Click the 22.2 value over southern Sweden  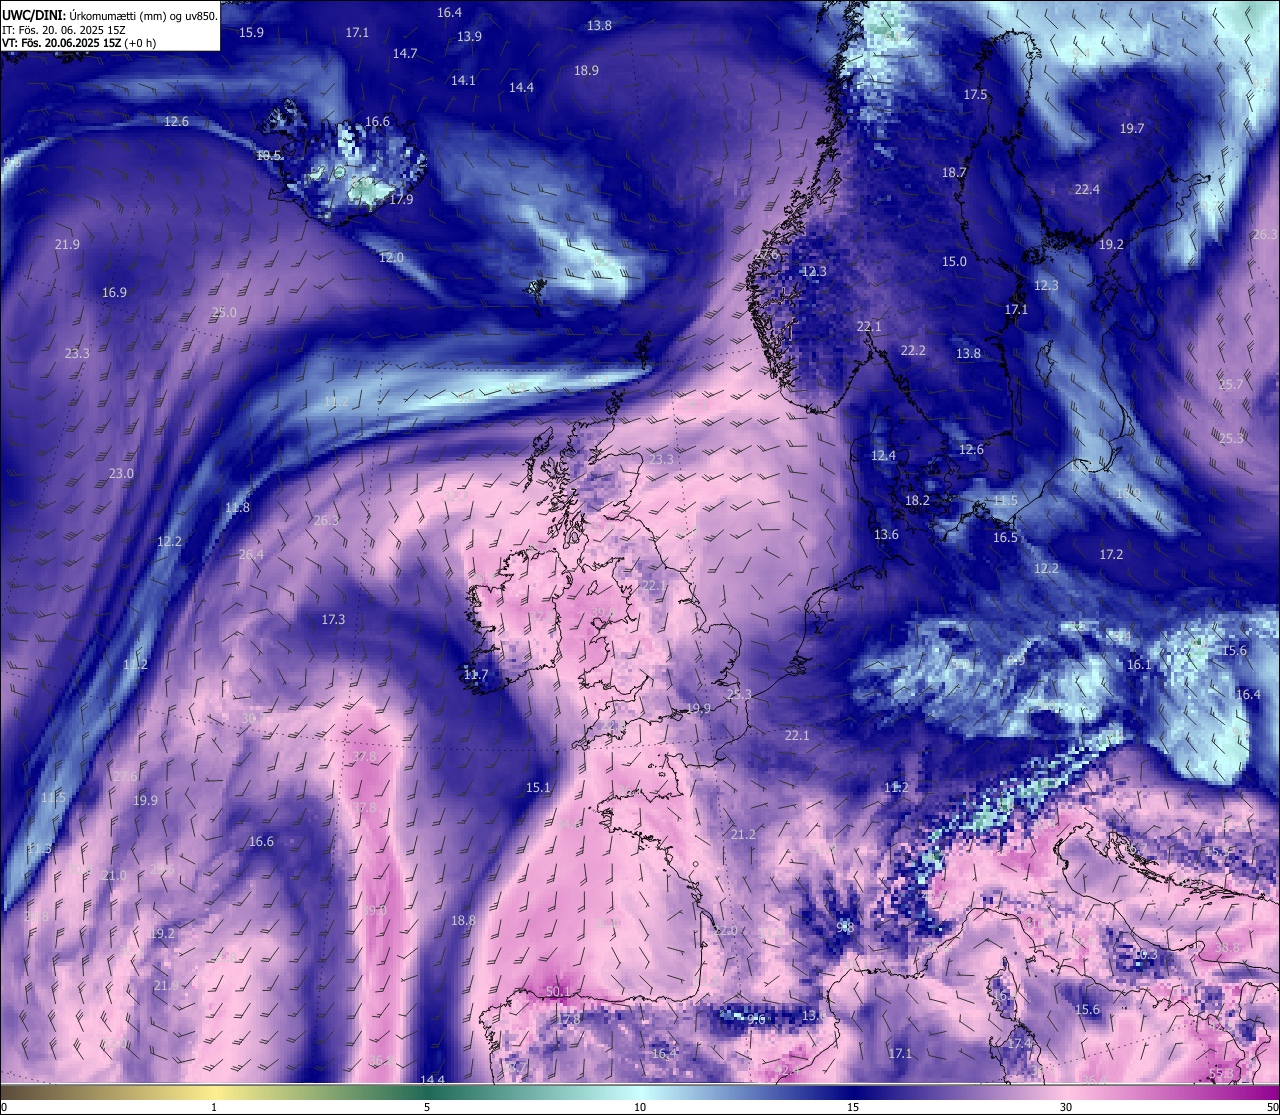tap(913, 351)
